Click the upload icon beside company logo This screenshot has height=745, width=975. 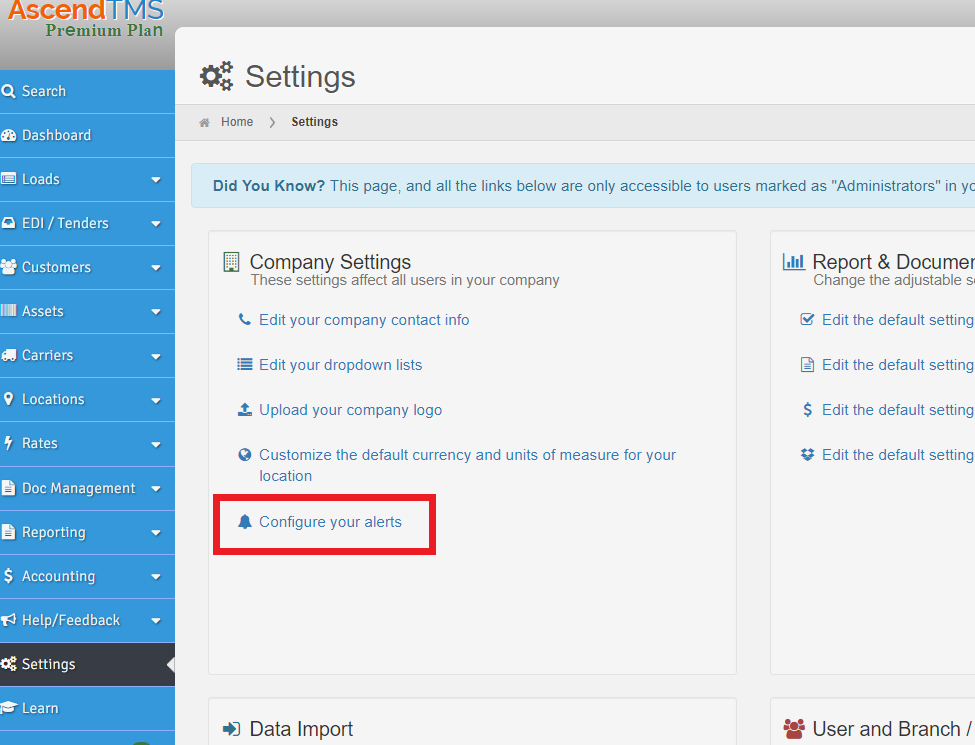point(245,409)
